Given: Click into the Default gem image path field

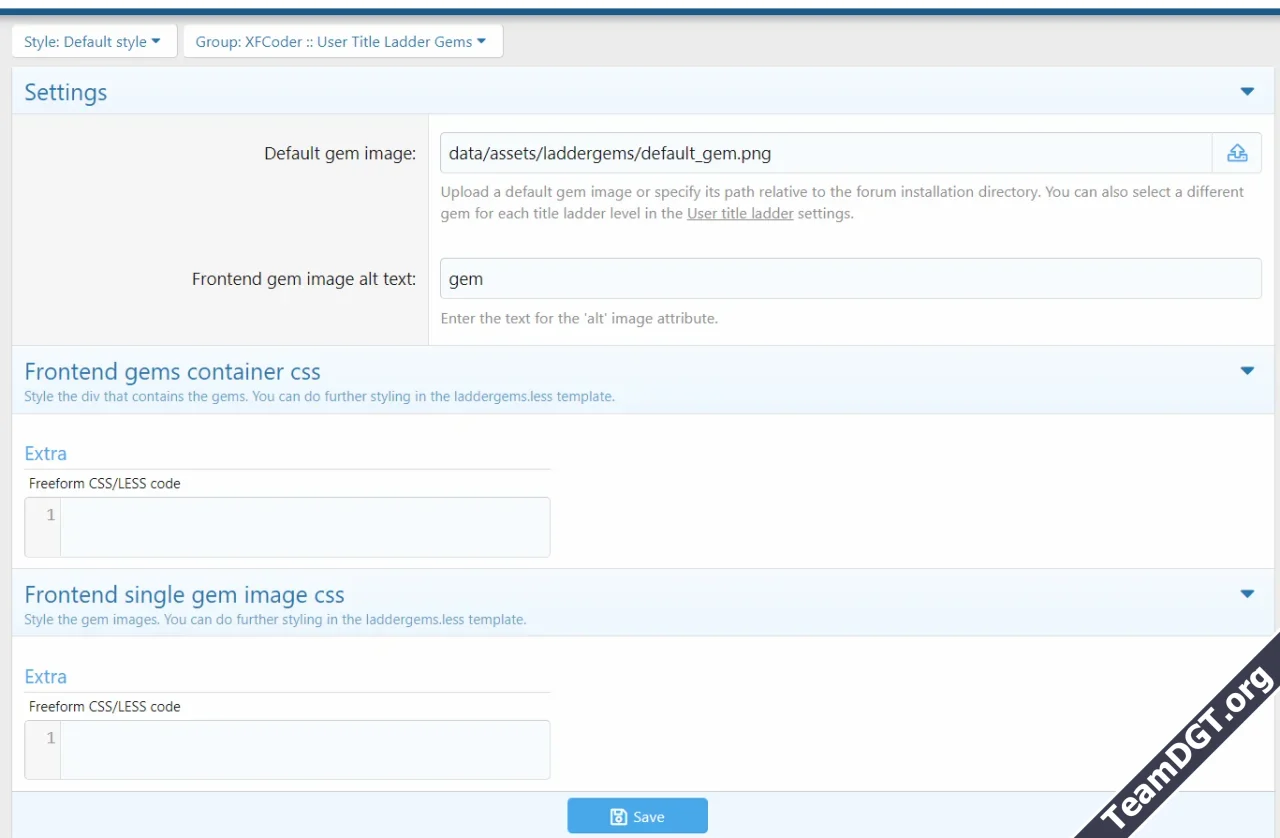Looking at the screenshot, I should [825, 154].
